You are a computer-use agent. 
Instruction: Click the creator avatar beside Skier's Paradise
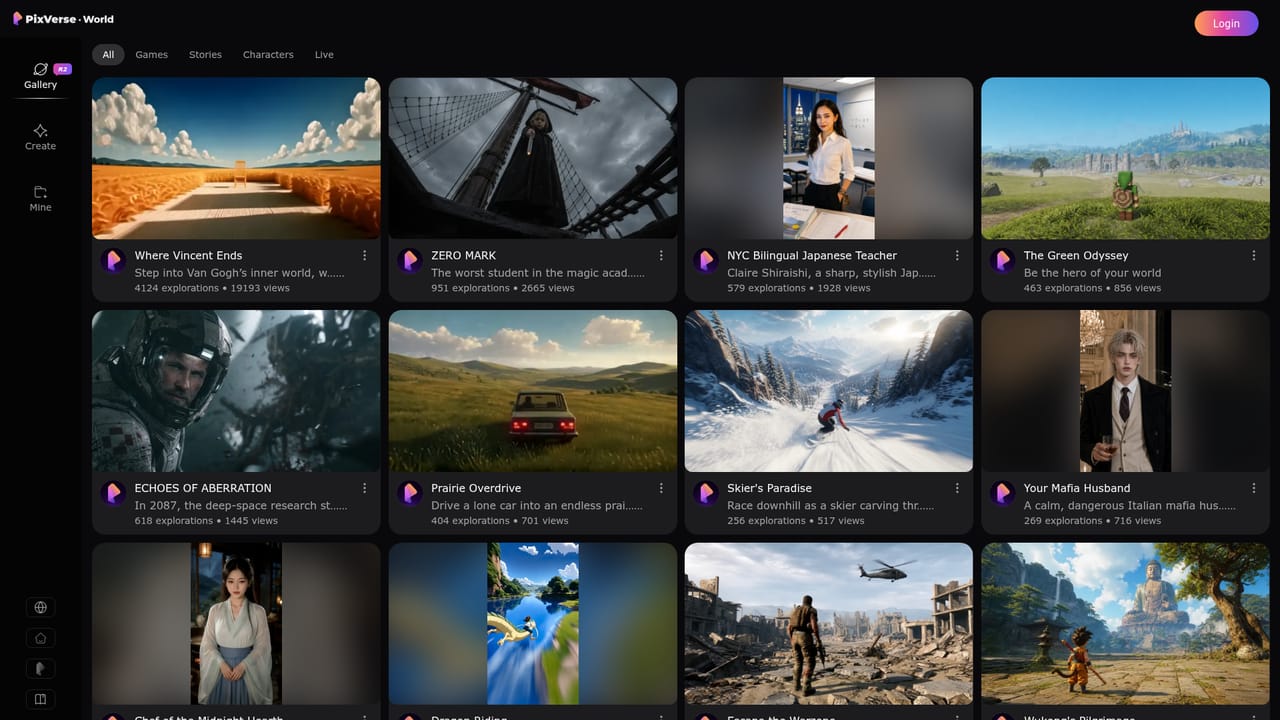[706, 494]
